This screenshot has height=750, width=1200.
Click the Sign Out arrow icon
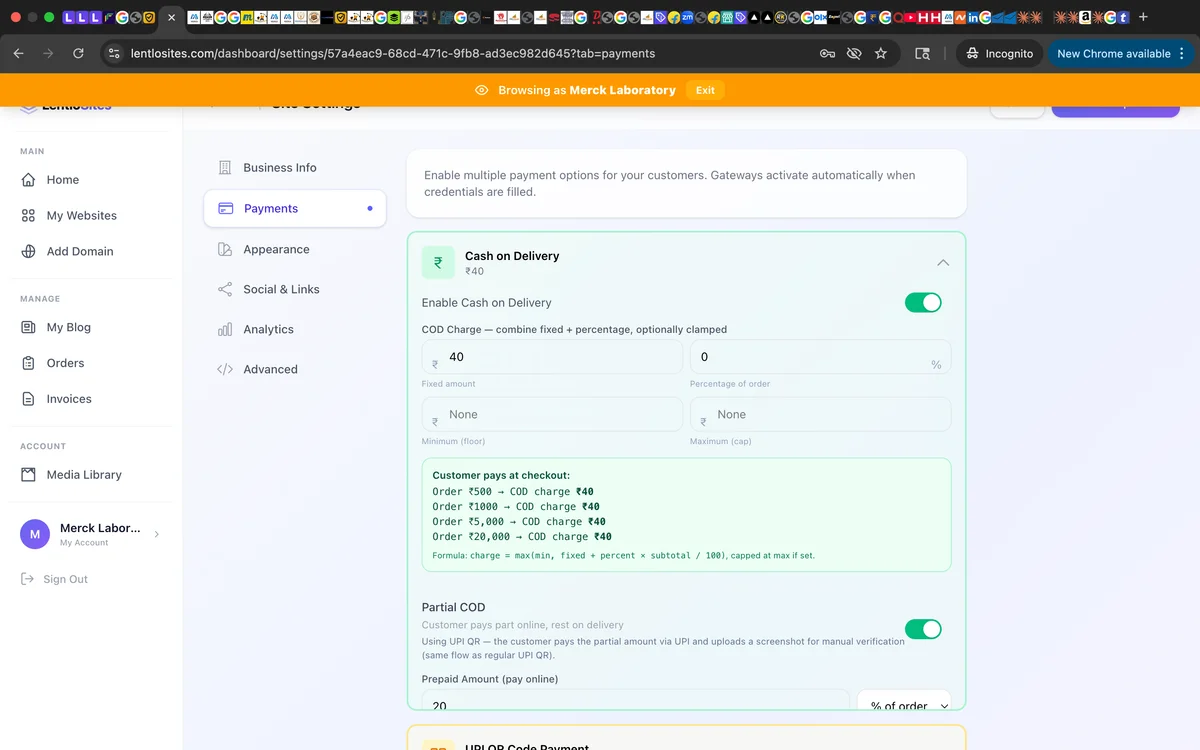click(x=28, y=579)
